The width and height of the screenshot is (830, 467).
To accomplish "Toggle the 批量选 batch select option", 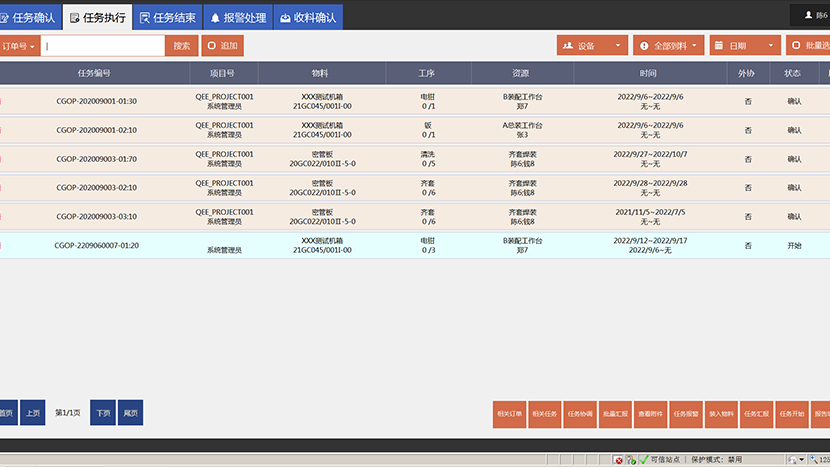I will tap(808, 46).
